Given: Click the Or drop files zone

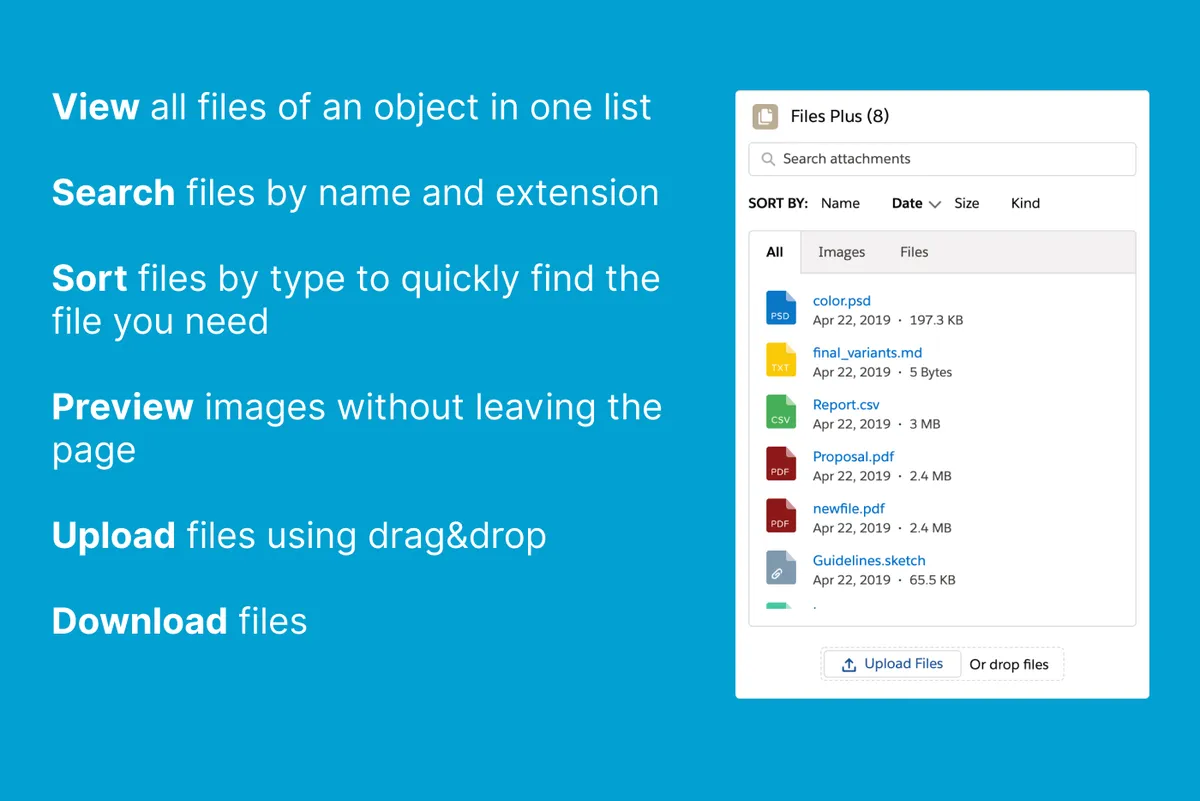Looking at the screenshot, I should (1009, 664).
